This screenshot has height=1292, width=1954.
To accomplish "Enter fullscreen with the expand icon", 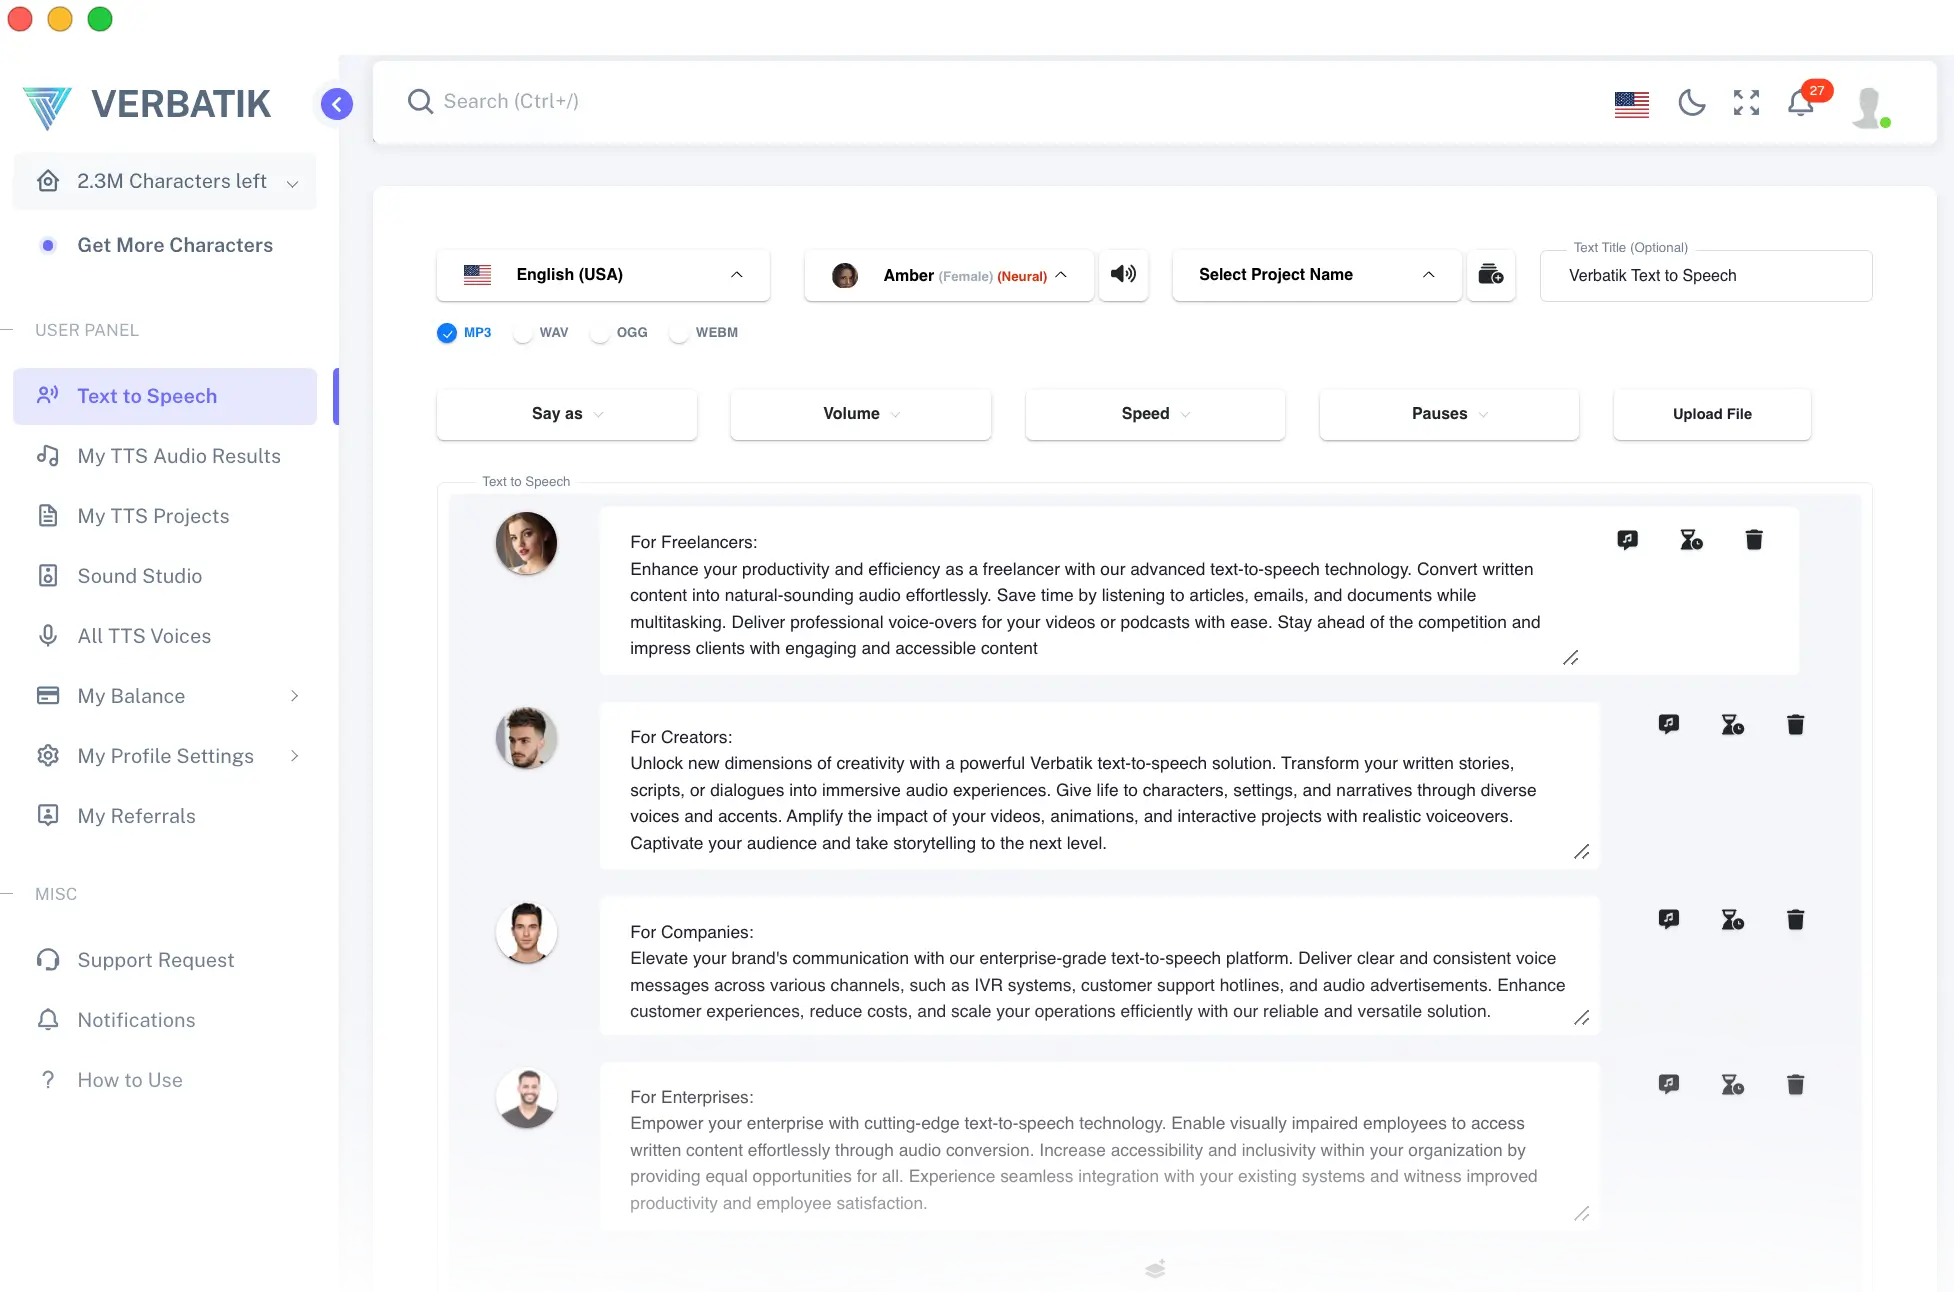I will pos(1746,102).
